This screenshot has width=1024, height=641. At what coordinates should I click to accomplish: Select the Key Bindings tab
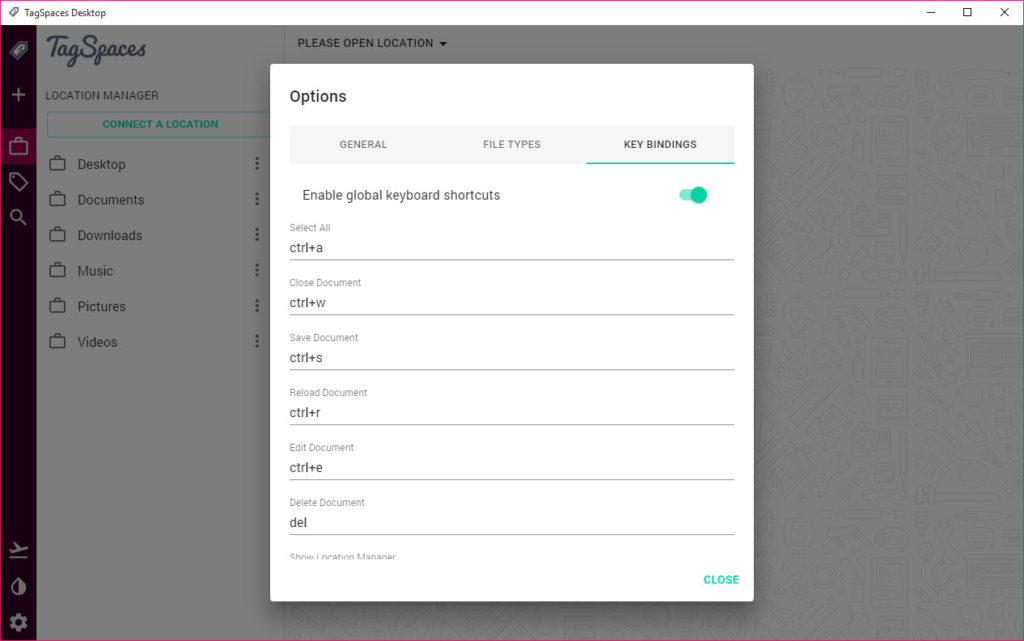click(x=660, y=144)
